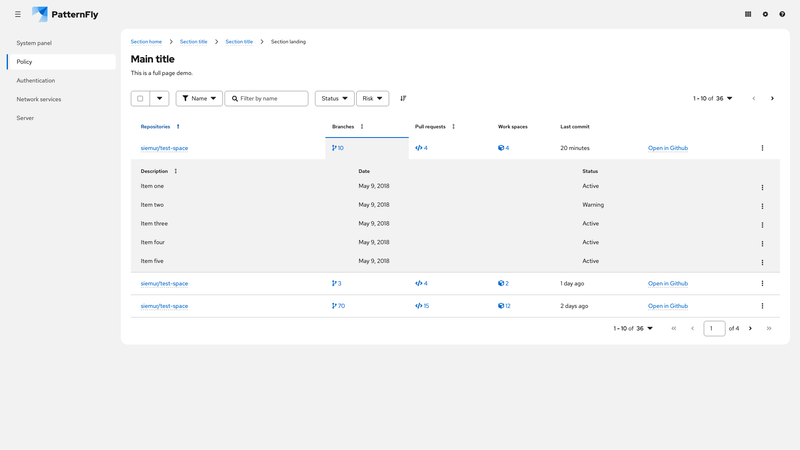Open in Github link for 1 day ago row
Screen dimensions: 800x450
coord(667,284)
